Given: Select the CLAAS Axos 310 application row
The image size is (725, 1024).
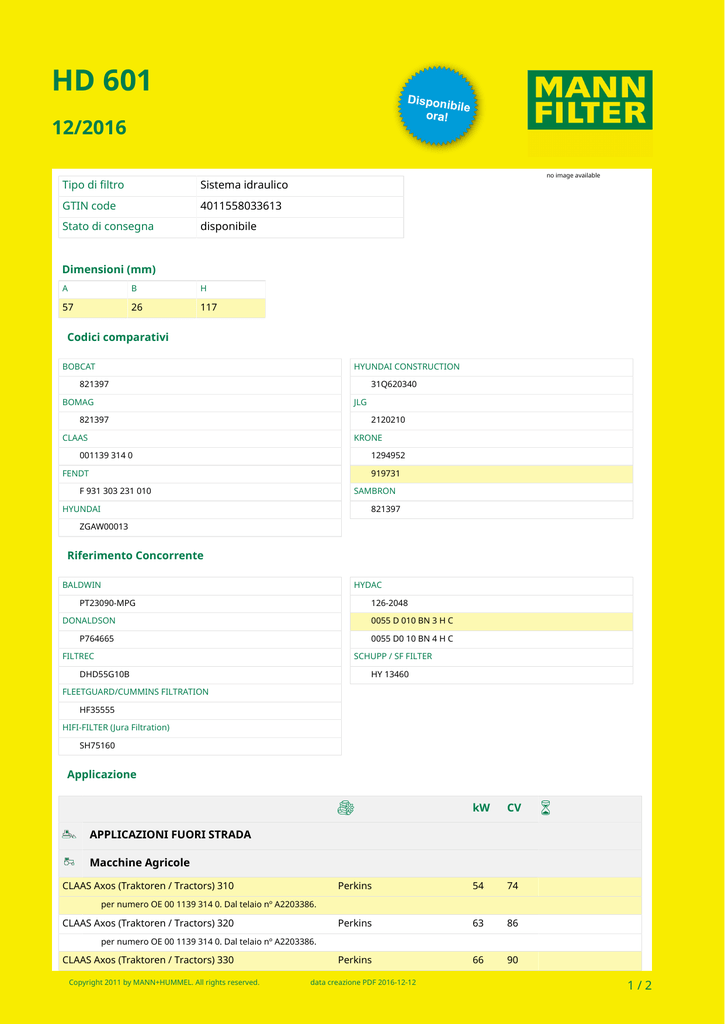Looking at the screenshot, I should click(x=350, y=886).
